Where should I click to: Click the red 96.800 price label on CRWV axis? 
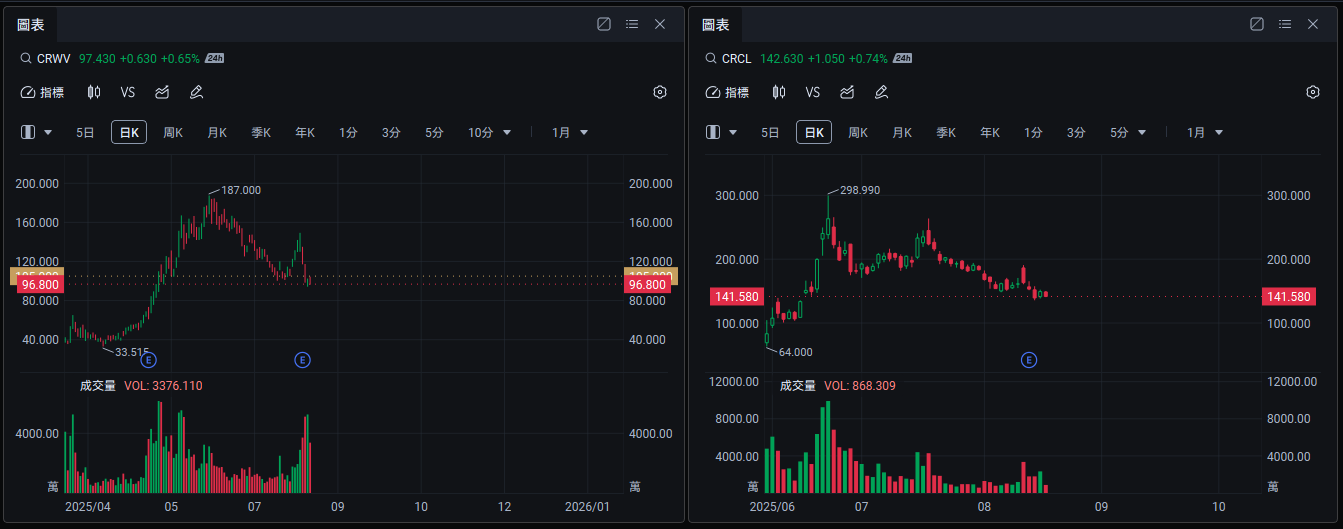point(37,285)
